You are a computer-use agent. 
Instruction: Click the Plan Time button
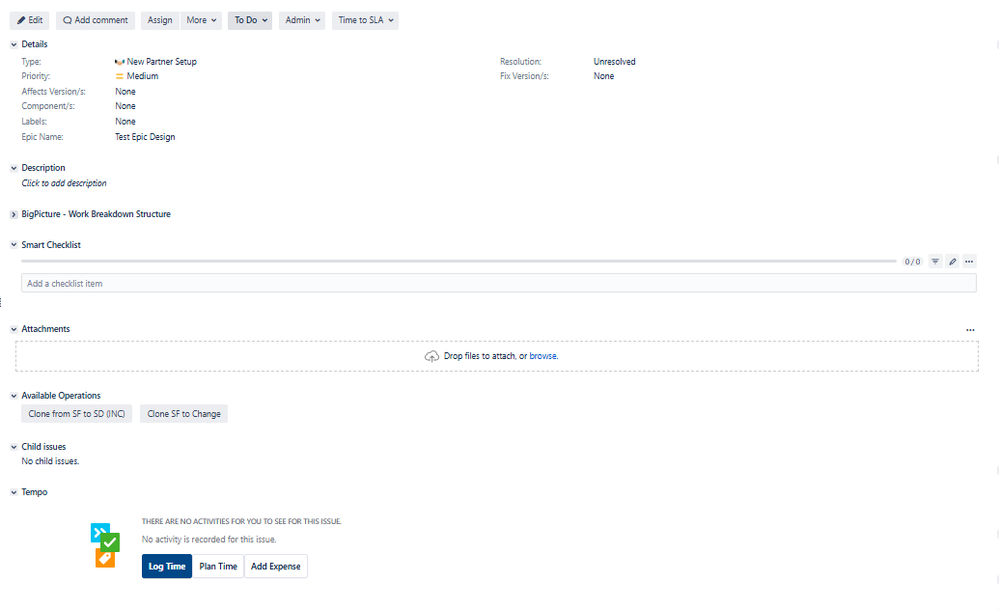(x=218, y=566)
